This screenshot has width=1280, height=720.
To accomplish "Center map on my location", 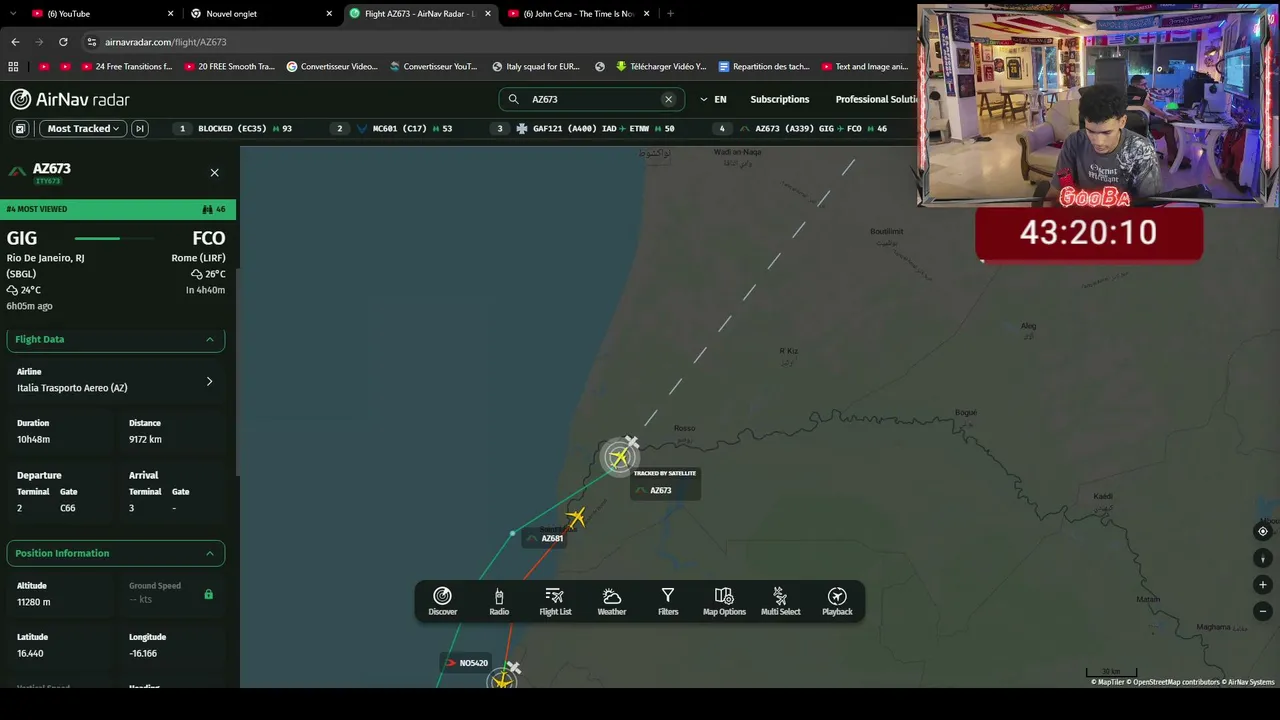I will (x=1263, y=532).
